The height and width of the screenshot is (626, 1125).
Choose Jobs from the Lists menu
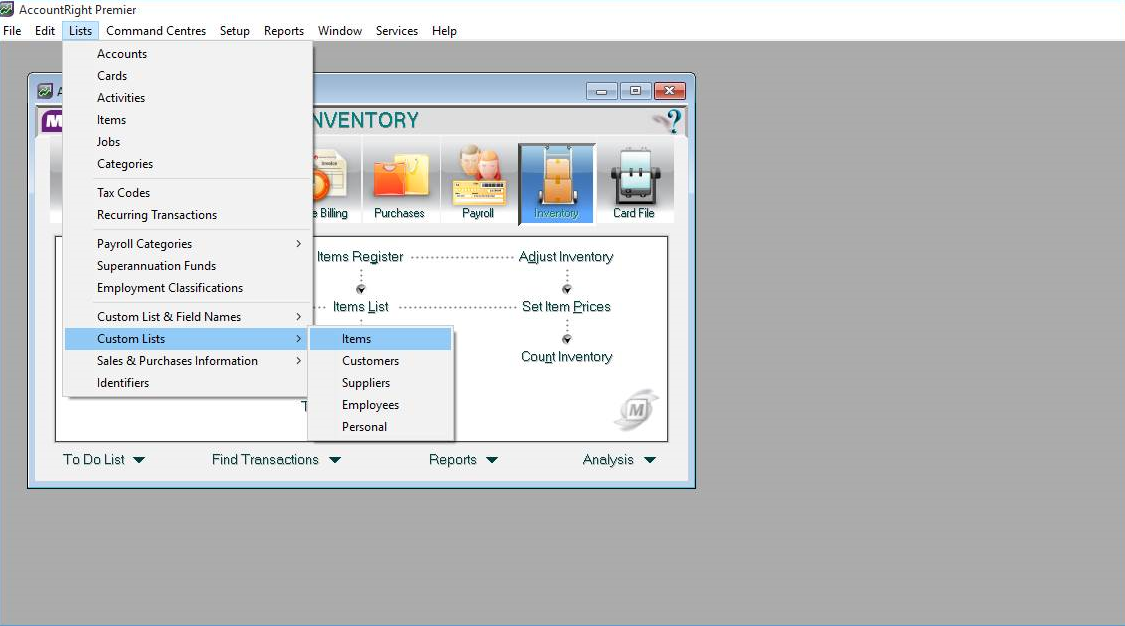188,142
